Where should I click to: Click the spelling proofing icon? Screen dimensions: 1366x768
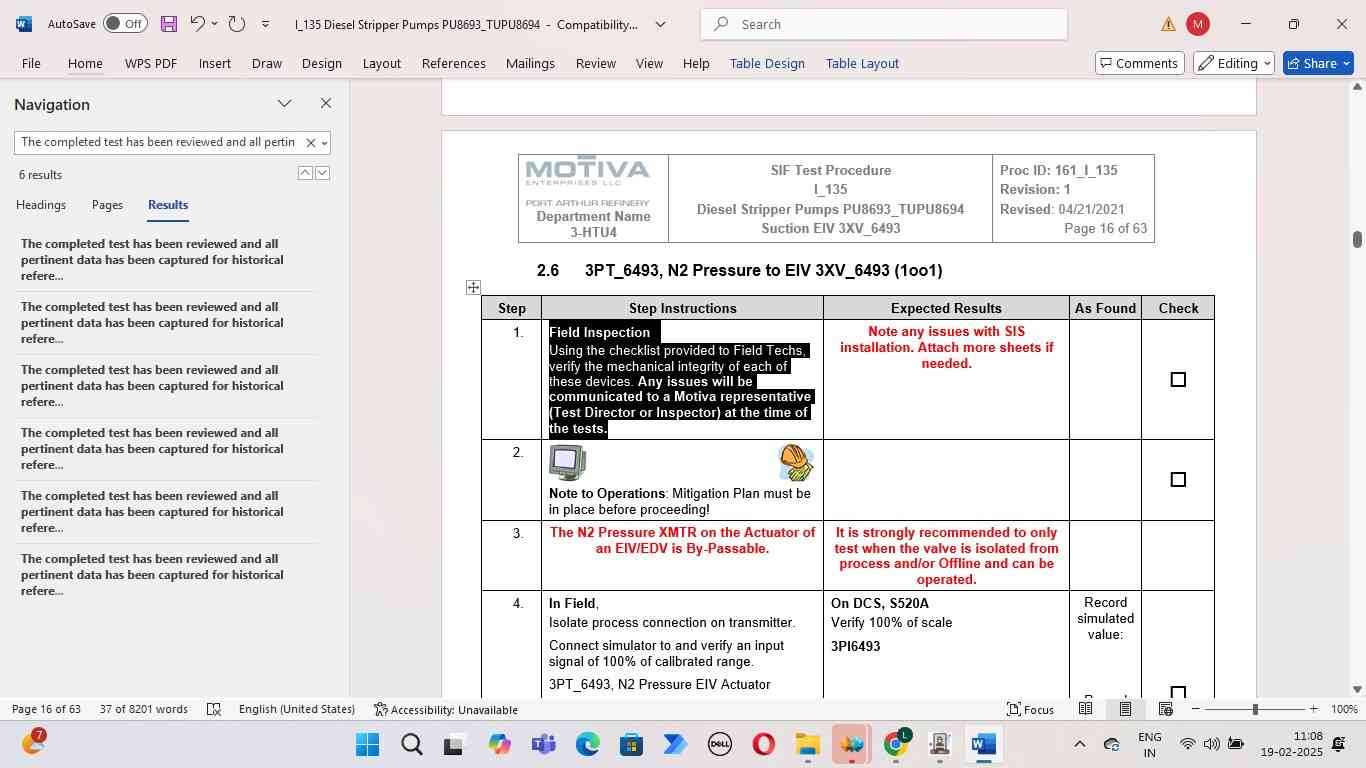point(213,709)
